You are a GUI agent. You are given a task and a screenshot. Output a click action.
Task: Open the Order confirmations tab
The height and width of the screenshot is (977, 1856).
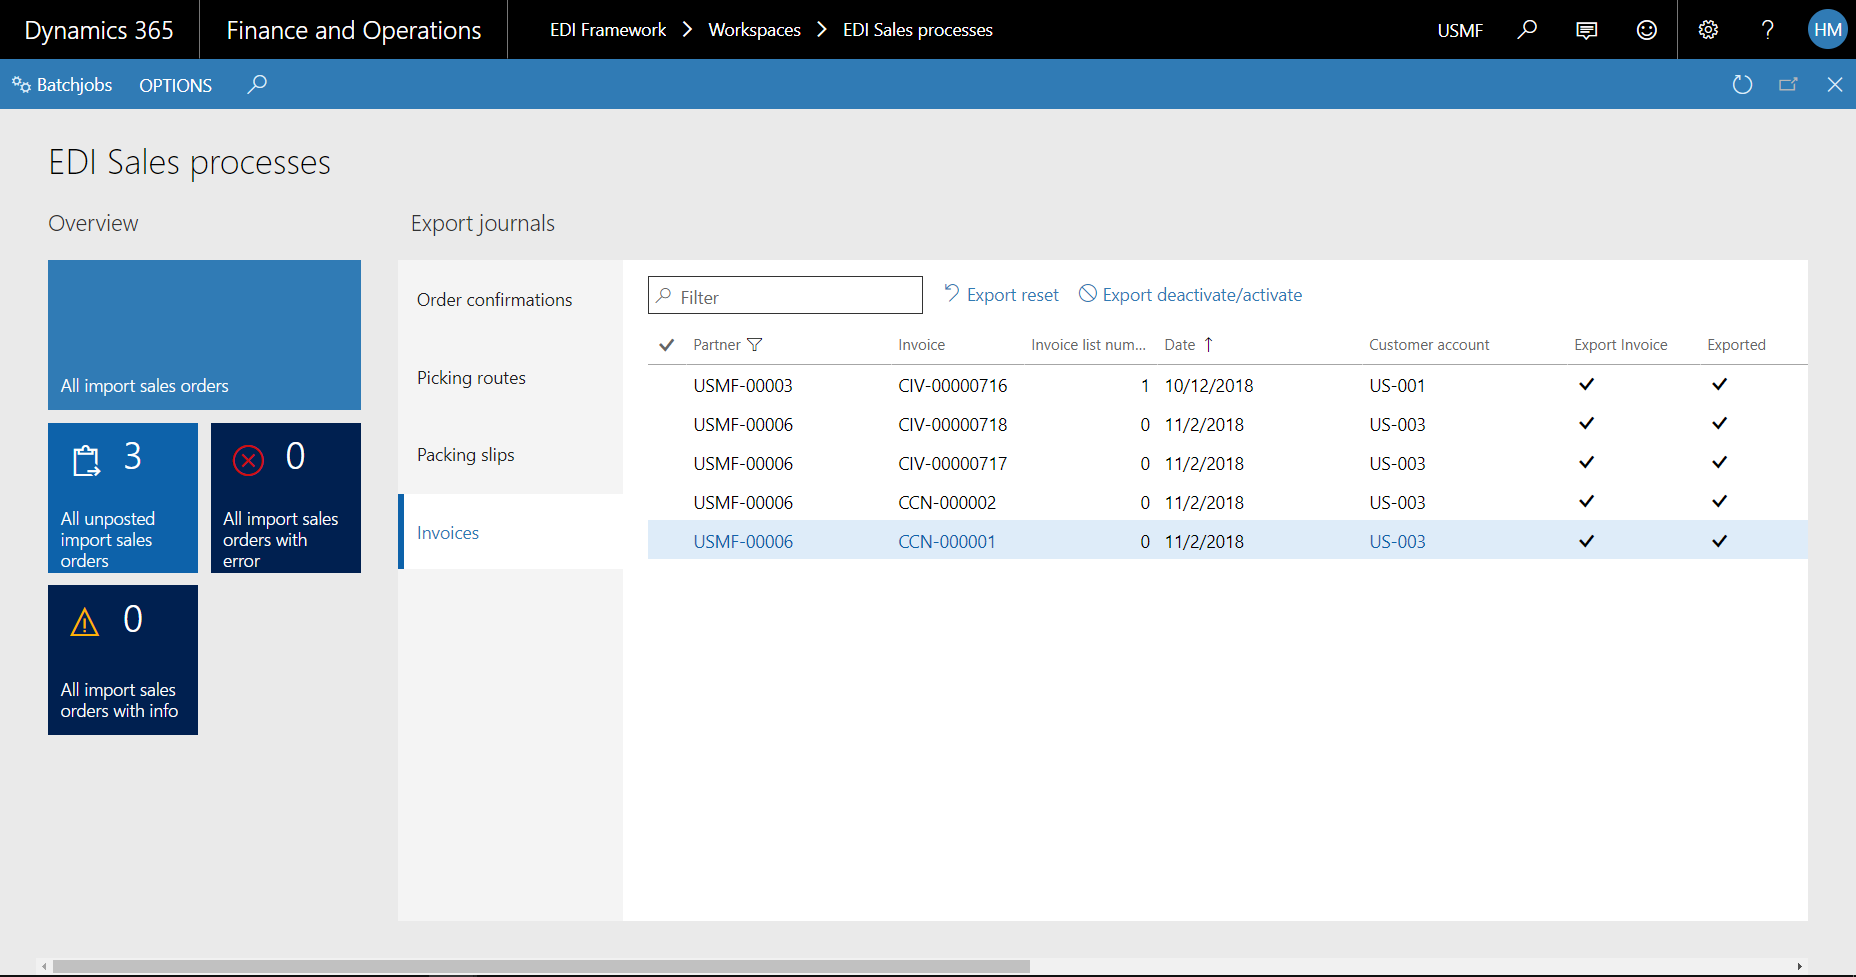pos(510,300)
